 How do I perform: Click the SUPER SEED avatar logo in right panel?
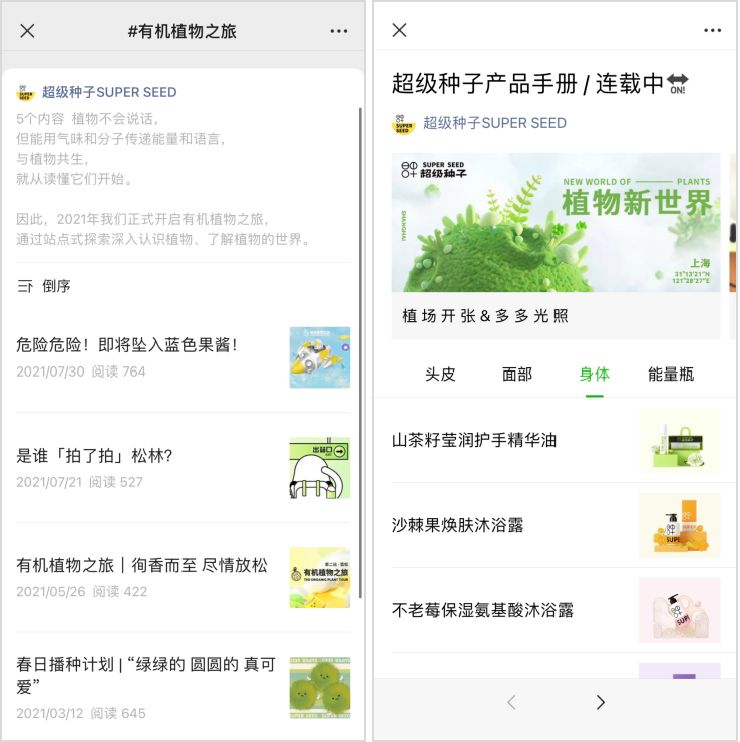pyautogui.click(x=403, y=124)
